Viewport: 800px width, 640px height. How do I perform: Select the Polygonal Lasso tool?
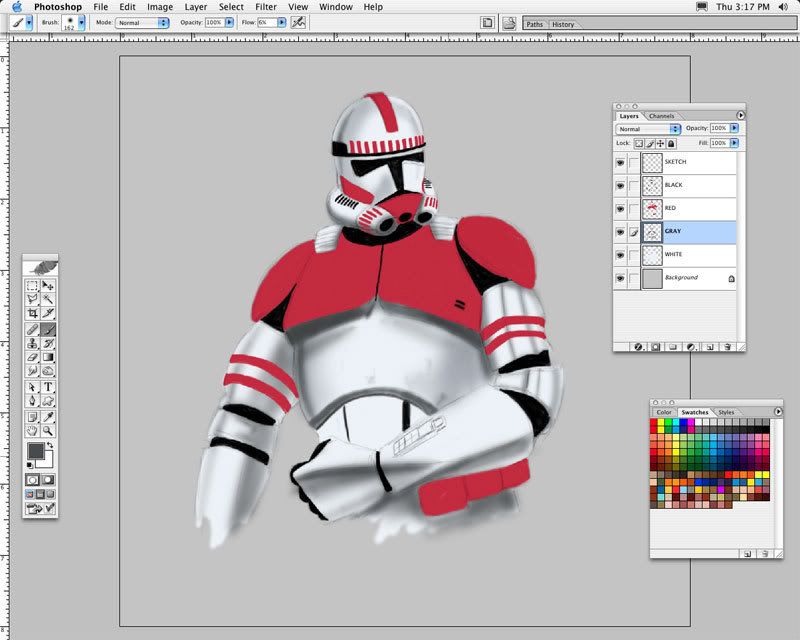click(x=33, y=299)
